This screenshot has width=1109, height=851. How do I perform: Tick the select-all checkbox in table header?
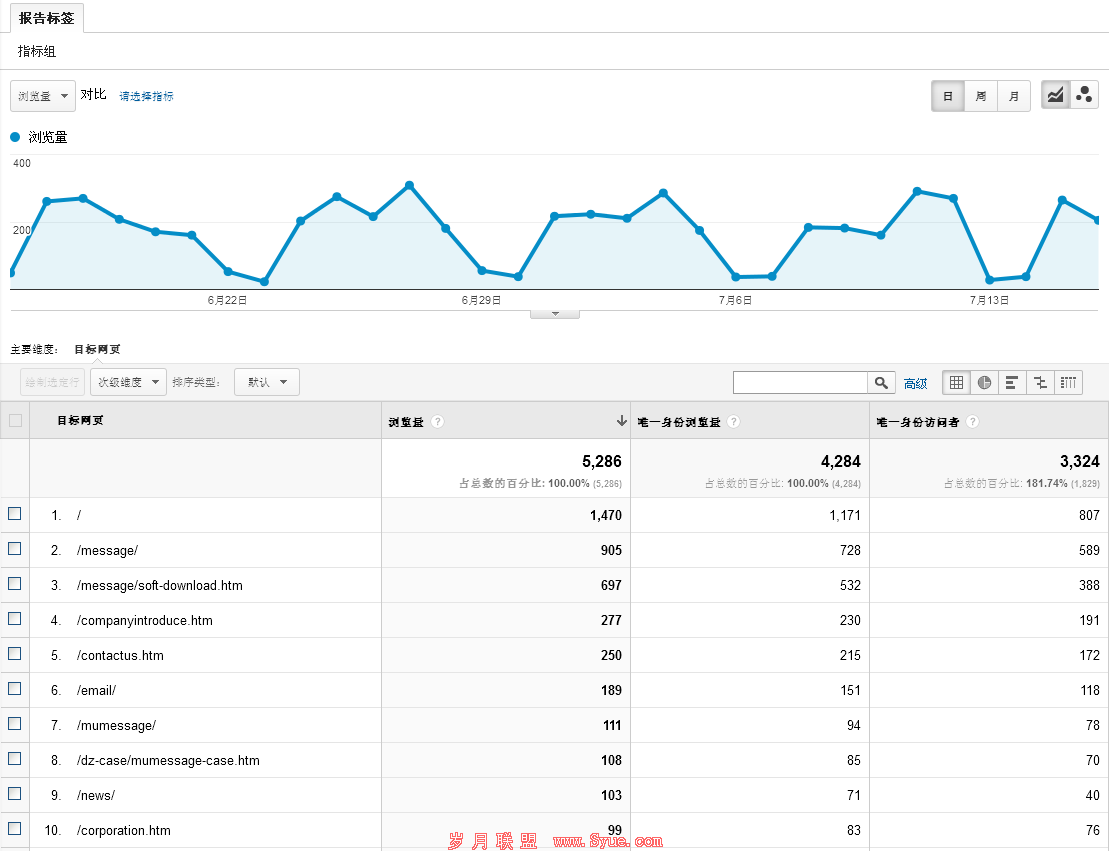(x=15, y=420)
